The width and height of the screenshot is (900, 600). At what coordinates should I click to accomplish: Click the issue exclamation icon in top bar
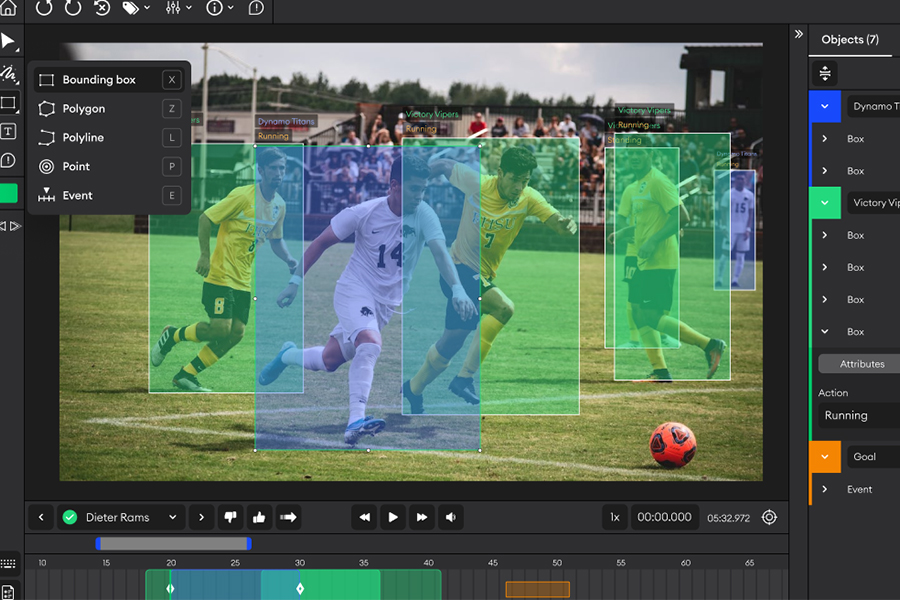256,8
